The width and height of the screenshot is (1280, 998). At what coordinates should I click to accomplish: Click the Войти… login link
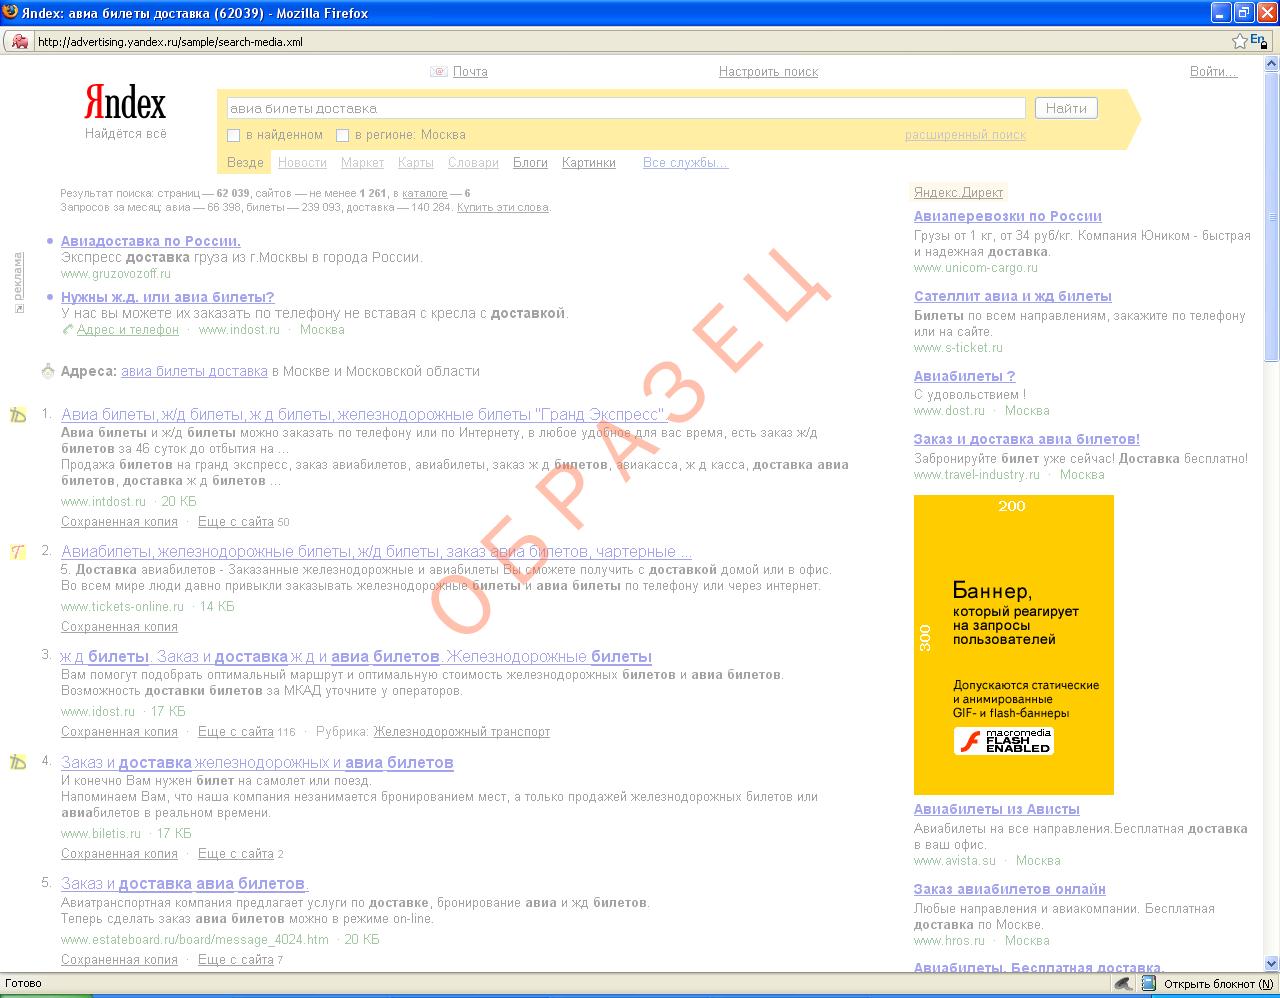1213,71
